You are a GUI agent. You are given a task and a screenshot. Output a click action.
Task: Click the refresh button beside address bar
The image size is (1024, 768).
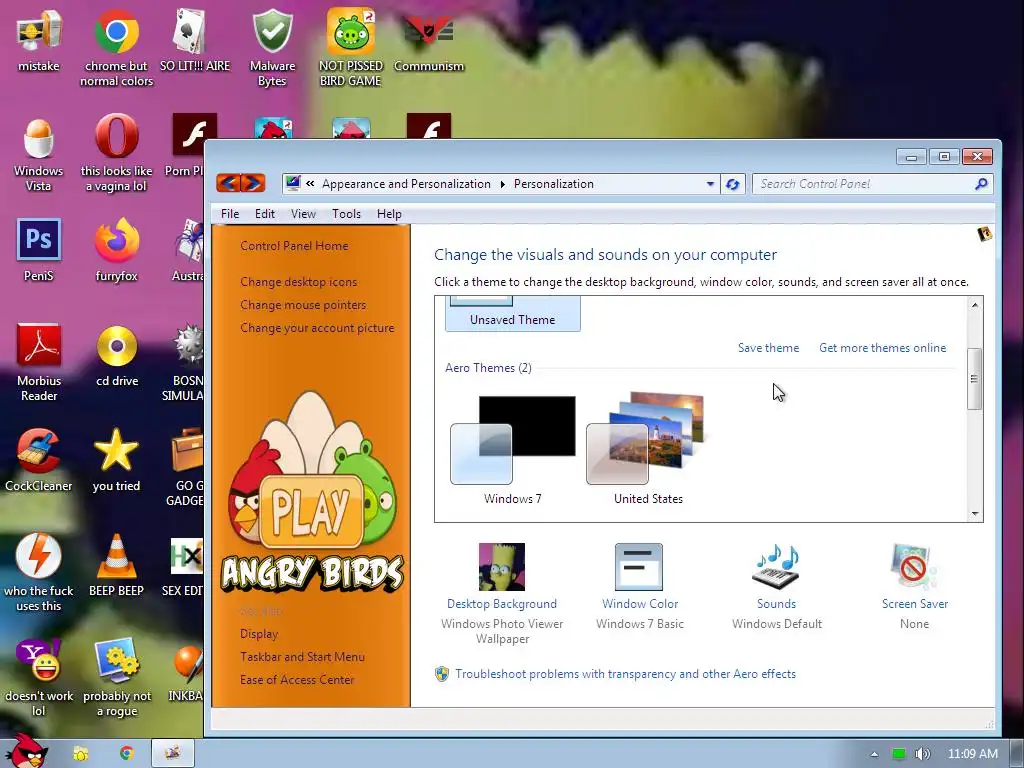733,184
